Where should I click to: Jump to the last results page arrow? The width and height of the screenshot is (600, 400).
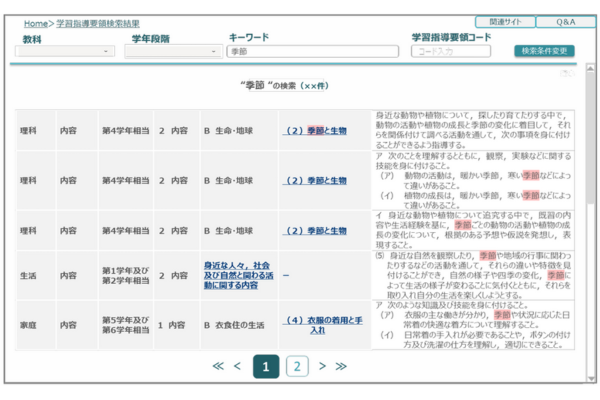(x=341, y=366)
